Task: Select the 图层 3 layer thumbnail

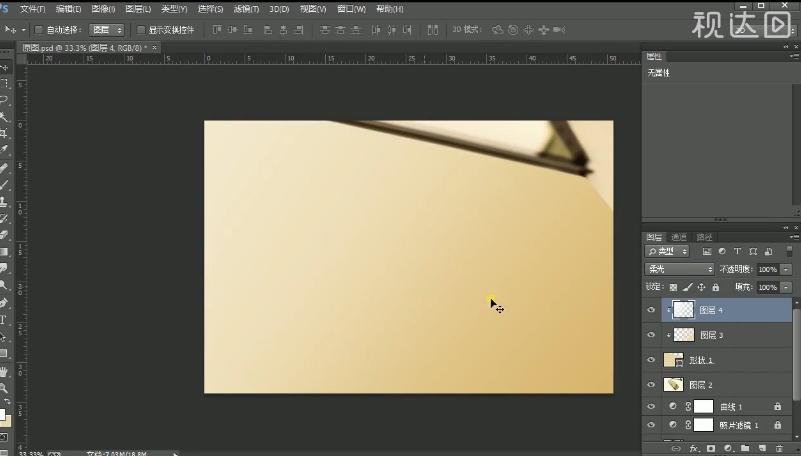Action: pyautogui.click(x=684, y=335)
